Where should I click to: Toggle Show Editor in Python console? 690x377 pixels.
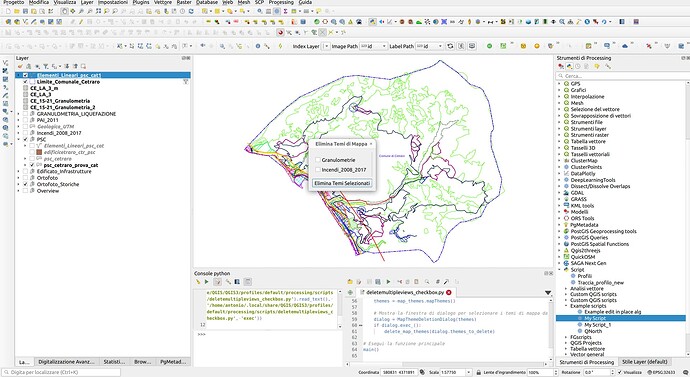click(217, 282)
